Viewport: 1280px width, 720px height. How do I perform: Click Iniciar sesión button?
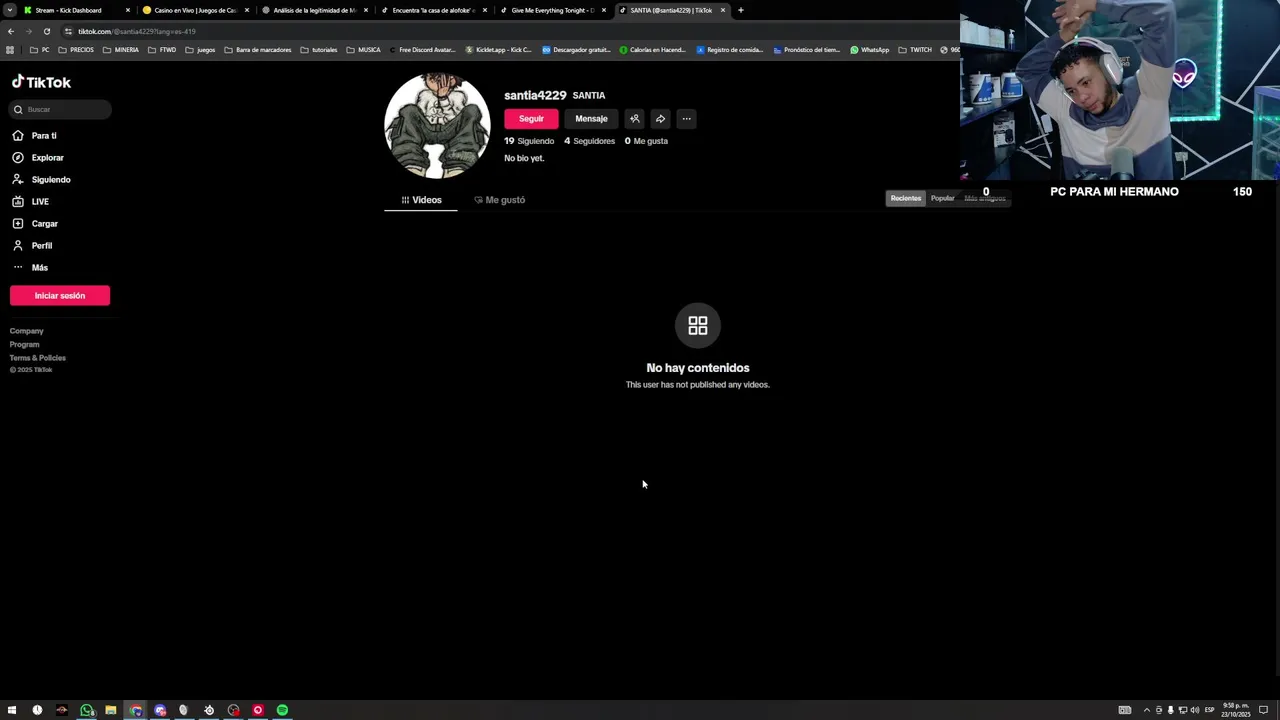tap(60, 295)
